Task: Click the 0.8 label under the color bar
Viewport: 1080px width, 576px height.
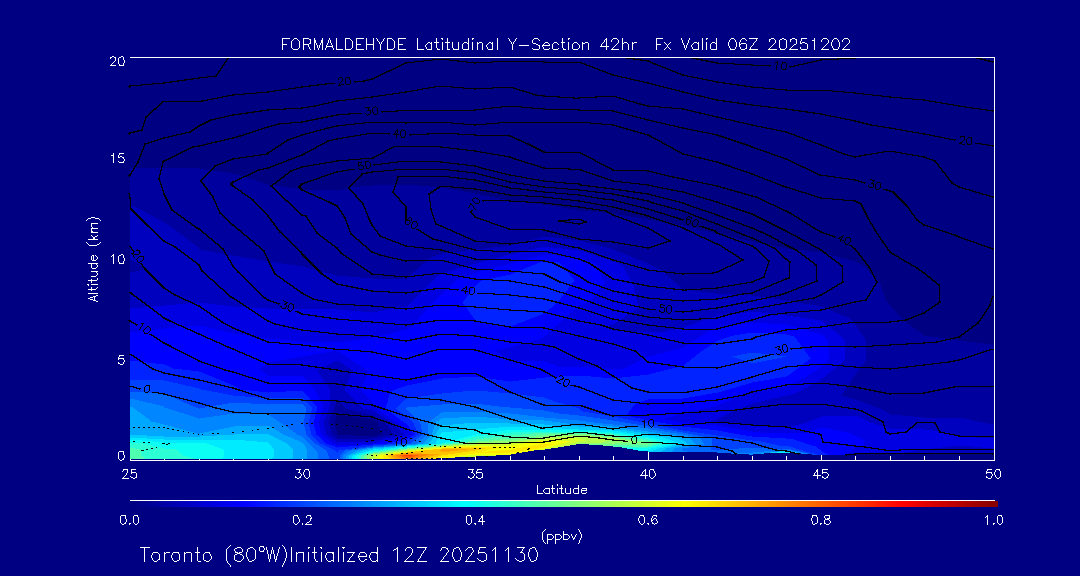Action: pyautogui.click(x=821, y=520)
